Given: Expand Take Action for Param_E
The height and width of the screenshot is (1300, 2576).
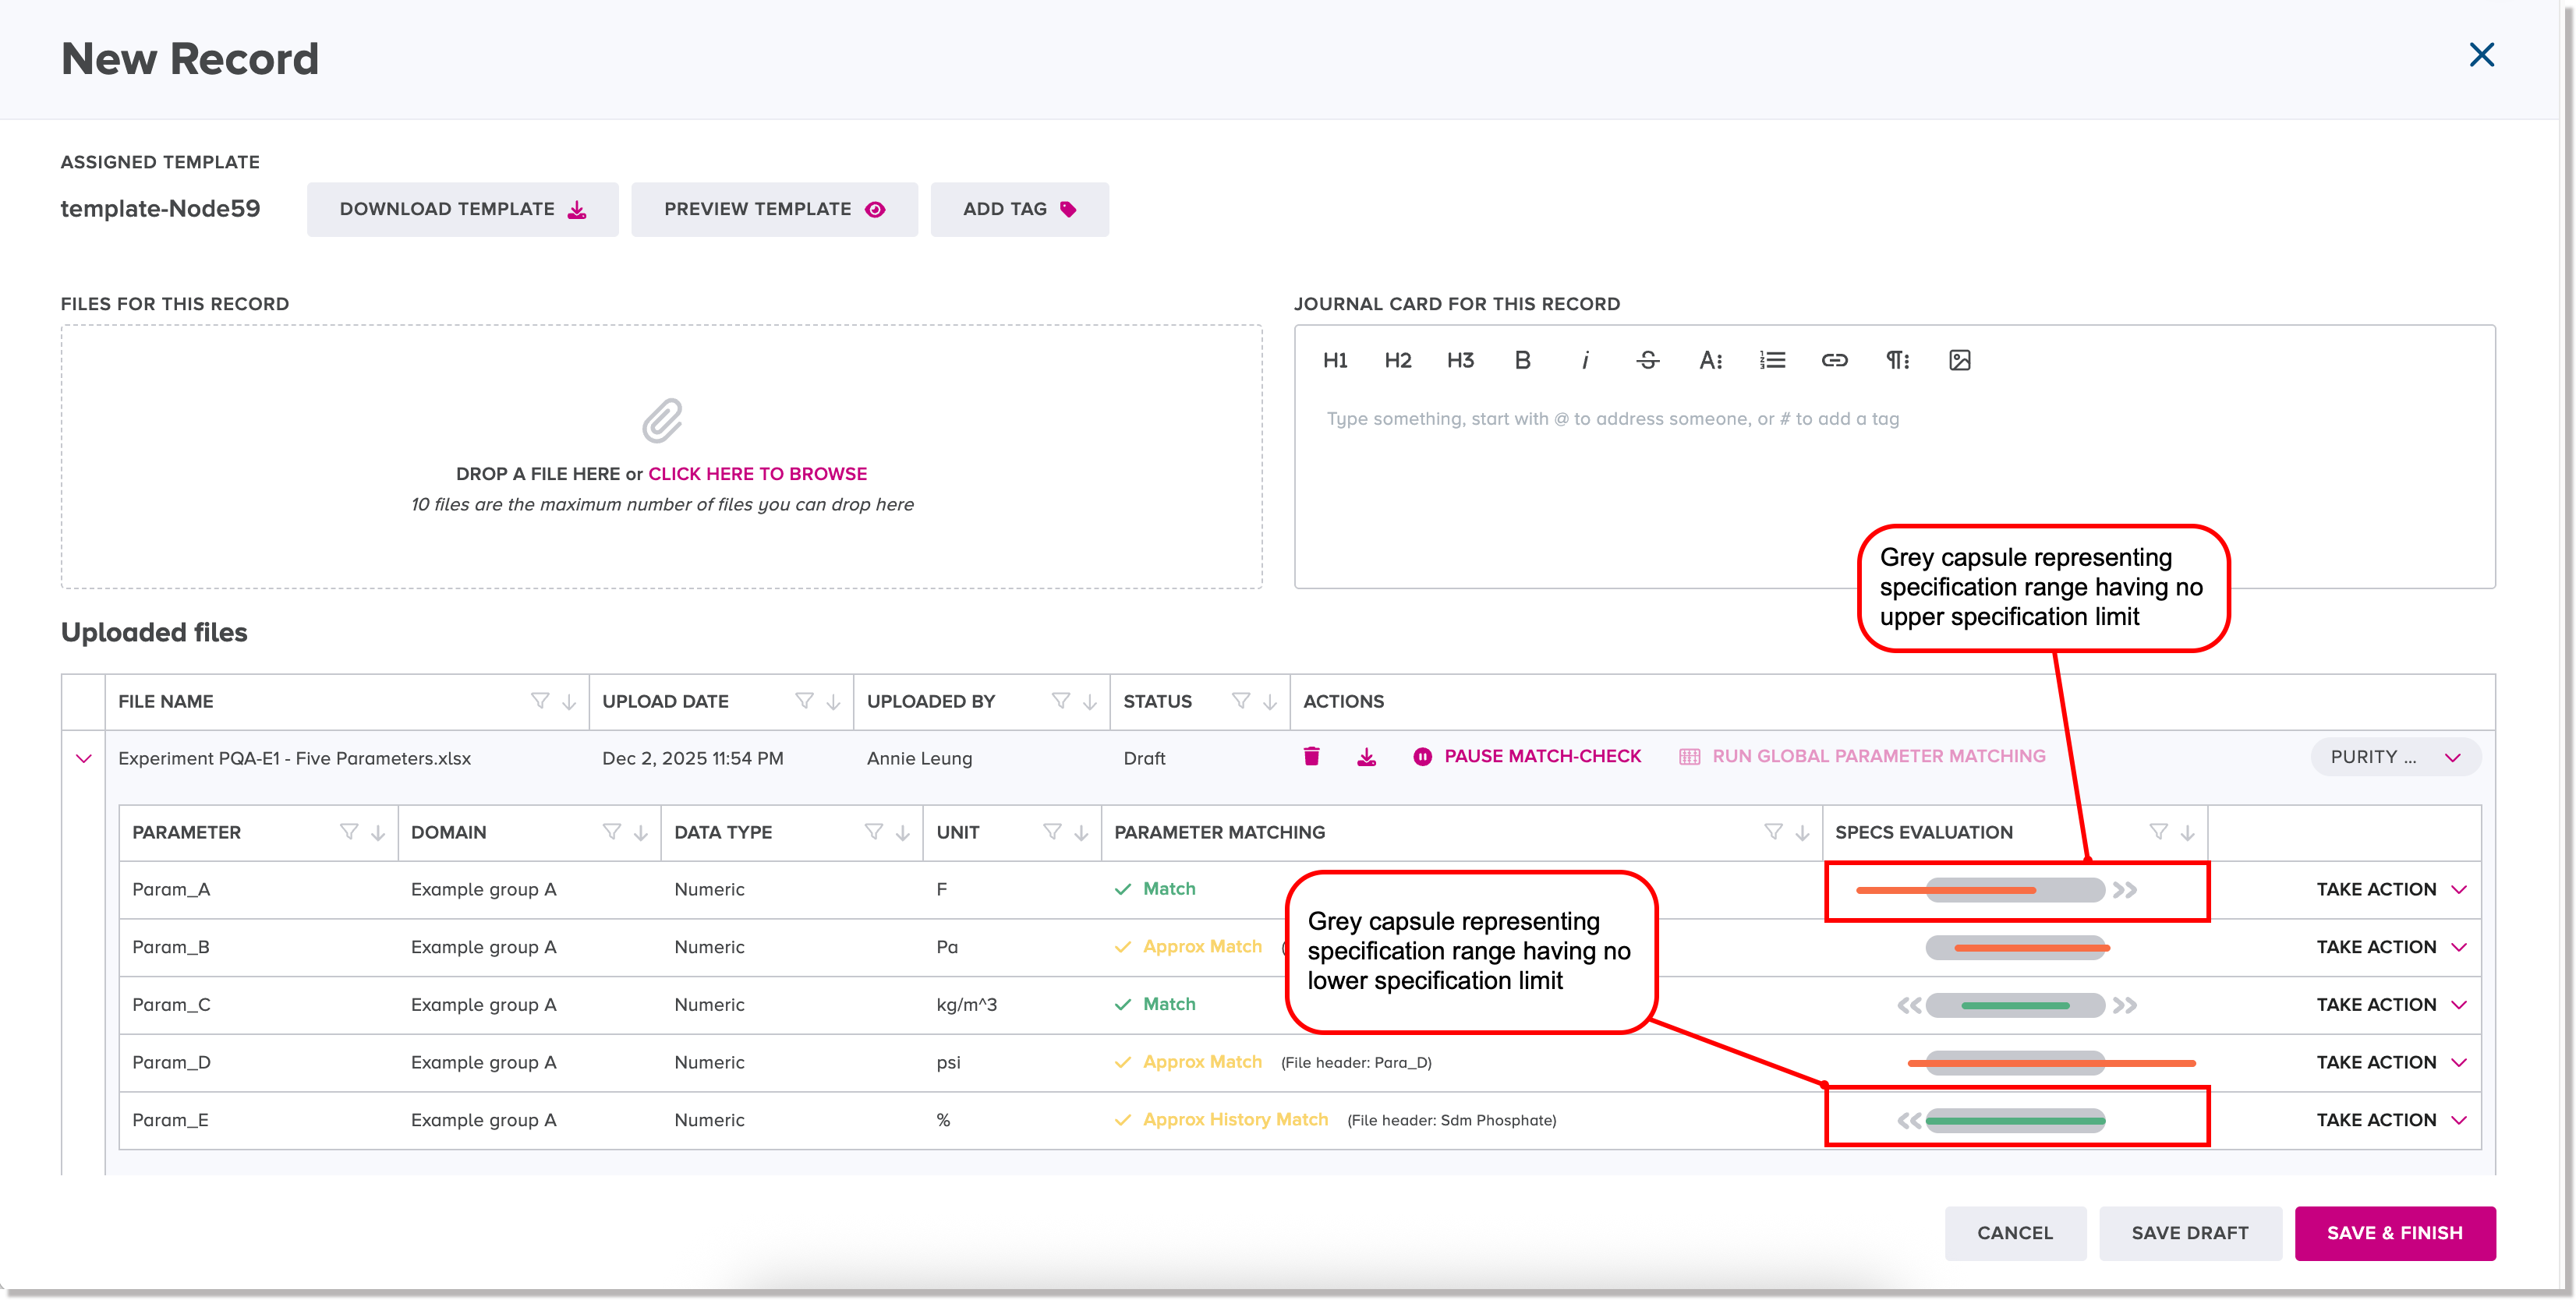Looking at the screenshot, I should (2391, 1120).
